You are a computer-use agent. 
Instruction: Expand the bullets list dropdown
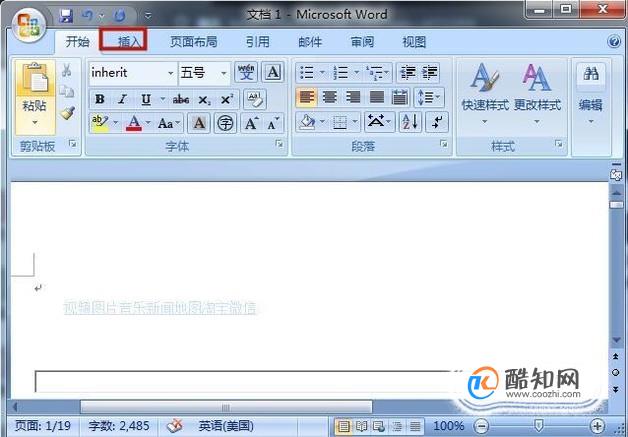pos(322,72)
